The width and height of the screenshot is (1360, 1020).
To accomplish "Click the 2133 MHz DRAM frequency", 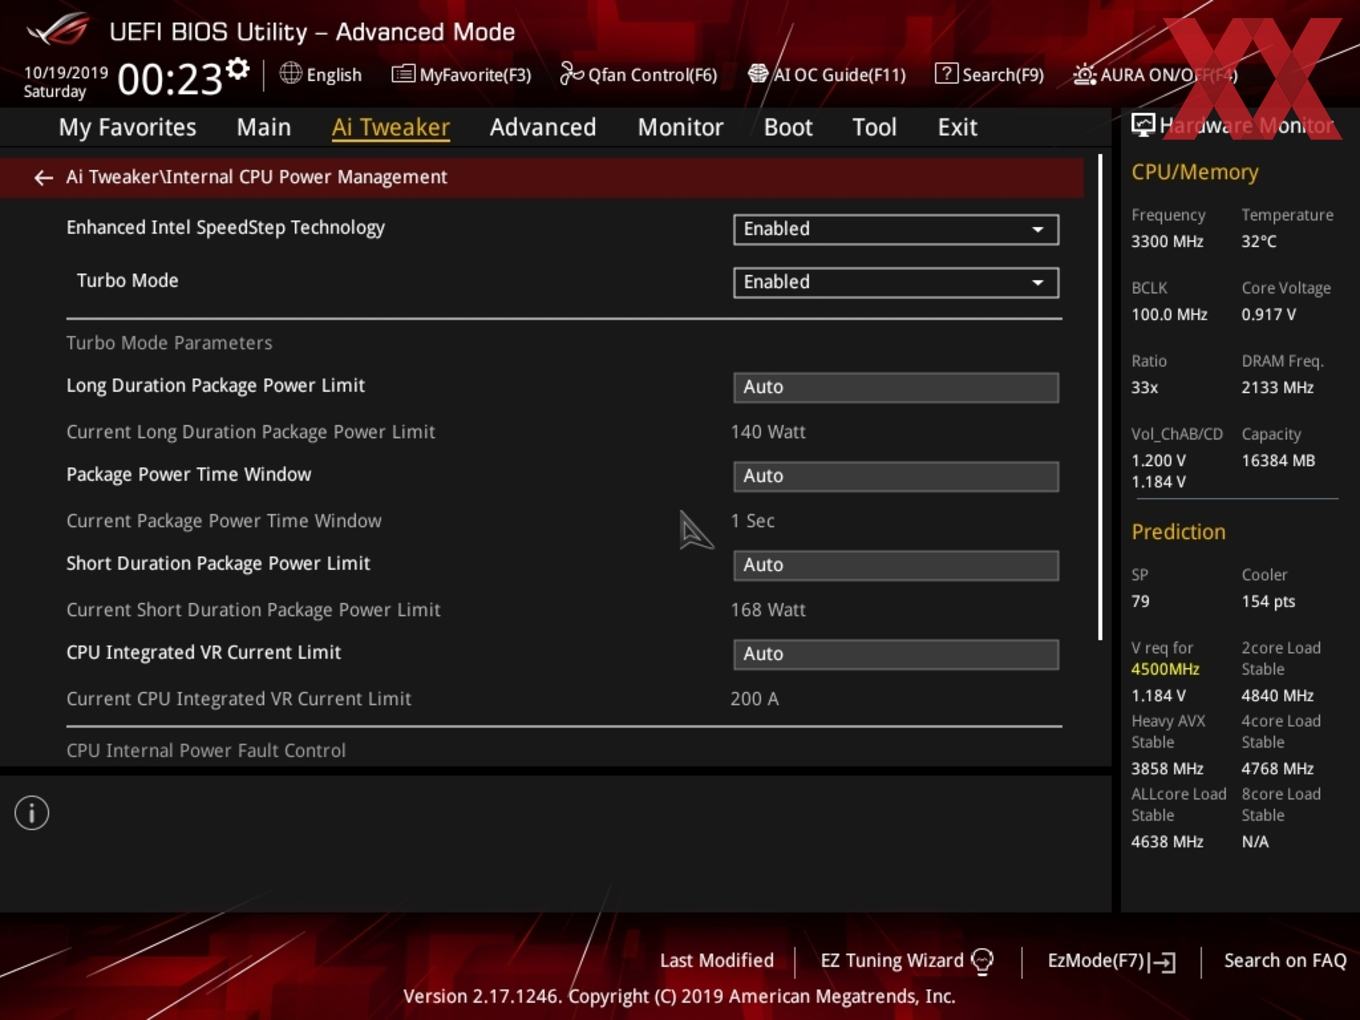I will click(x=1277, y=388).
